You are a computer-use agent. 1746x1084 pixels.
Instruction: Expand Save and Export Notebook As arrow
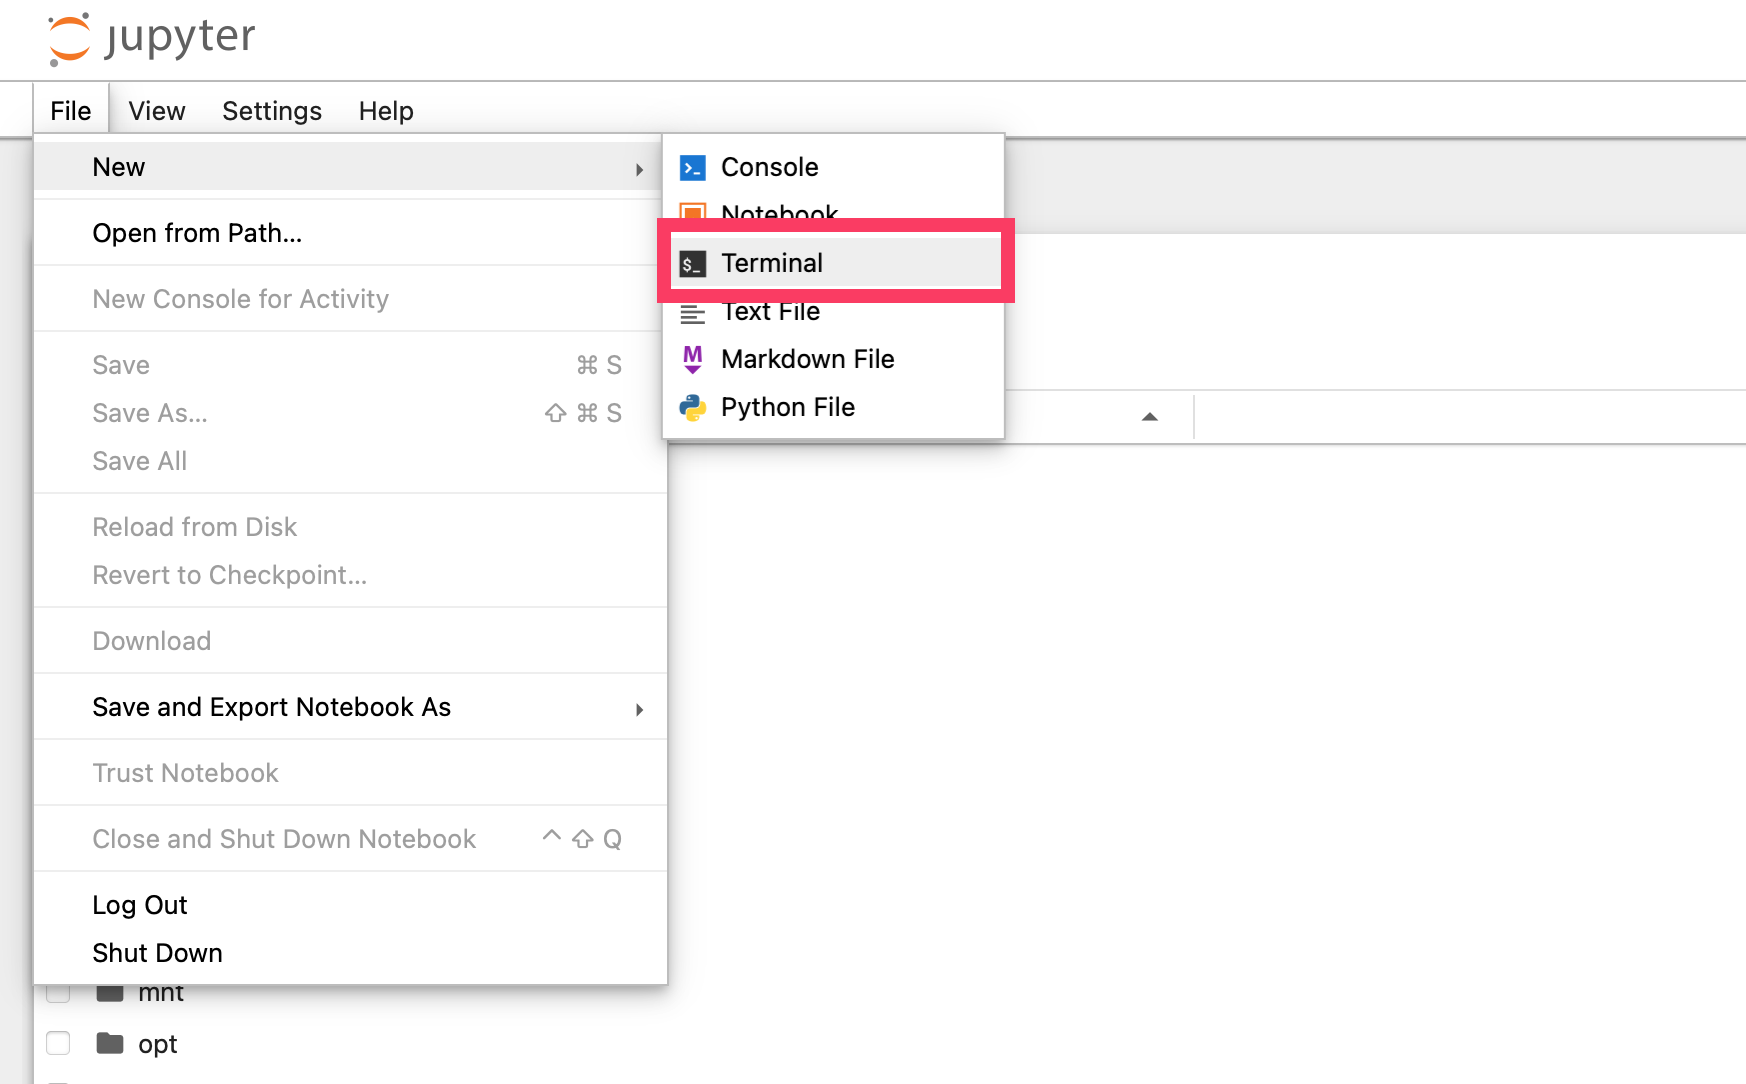(639, 709)
